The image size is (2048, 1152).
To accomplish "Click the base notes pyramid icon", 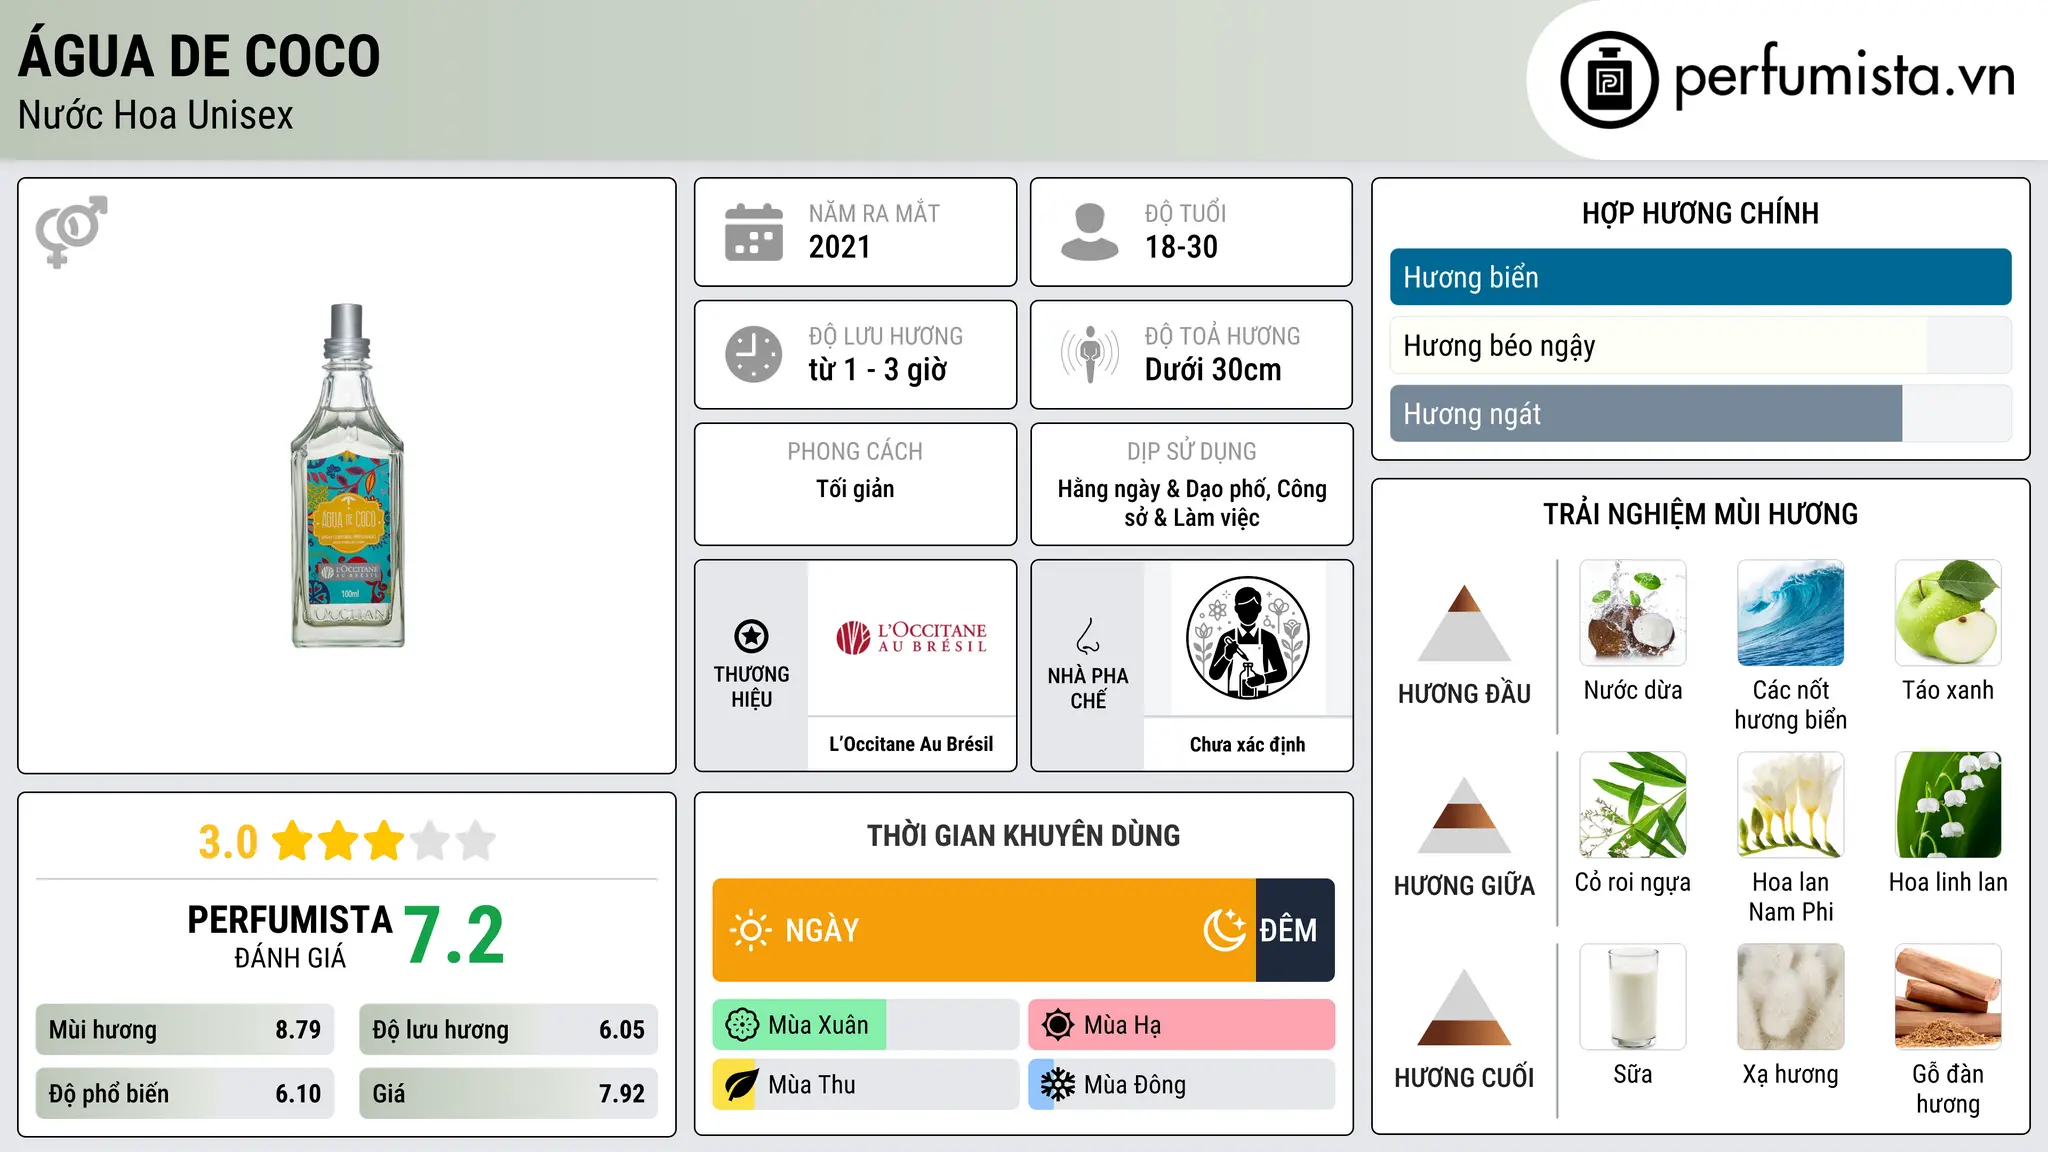I will point(1464,1007).
